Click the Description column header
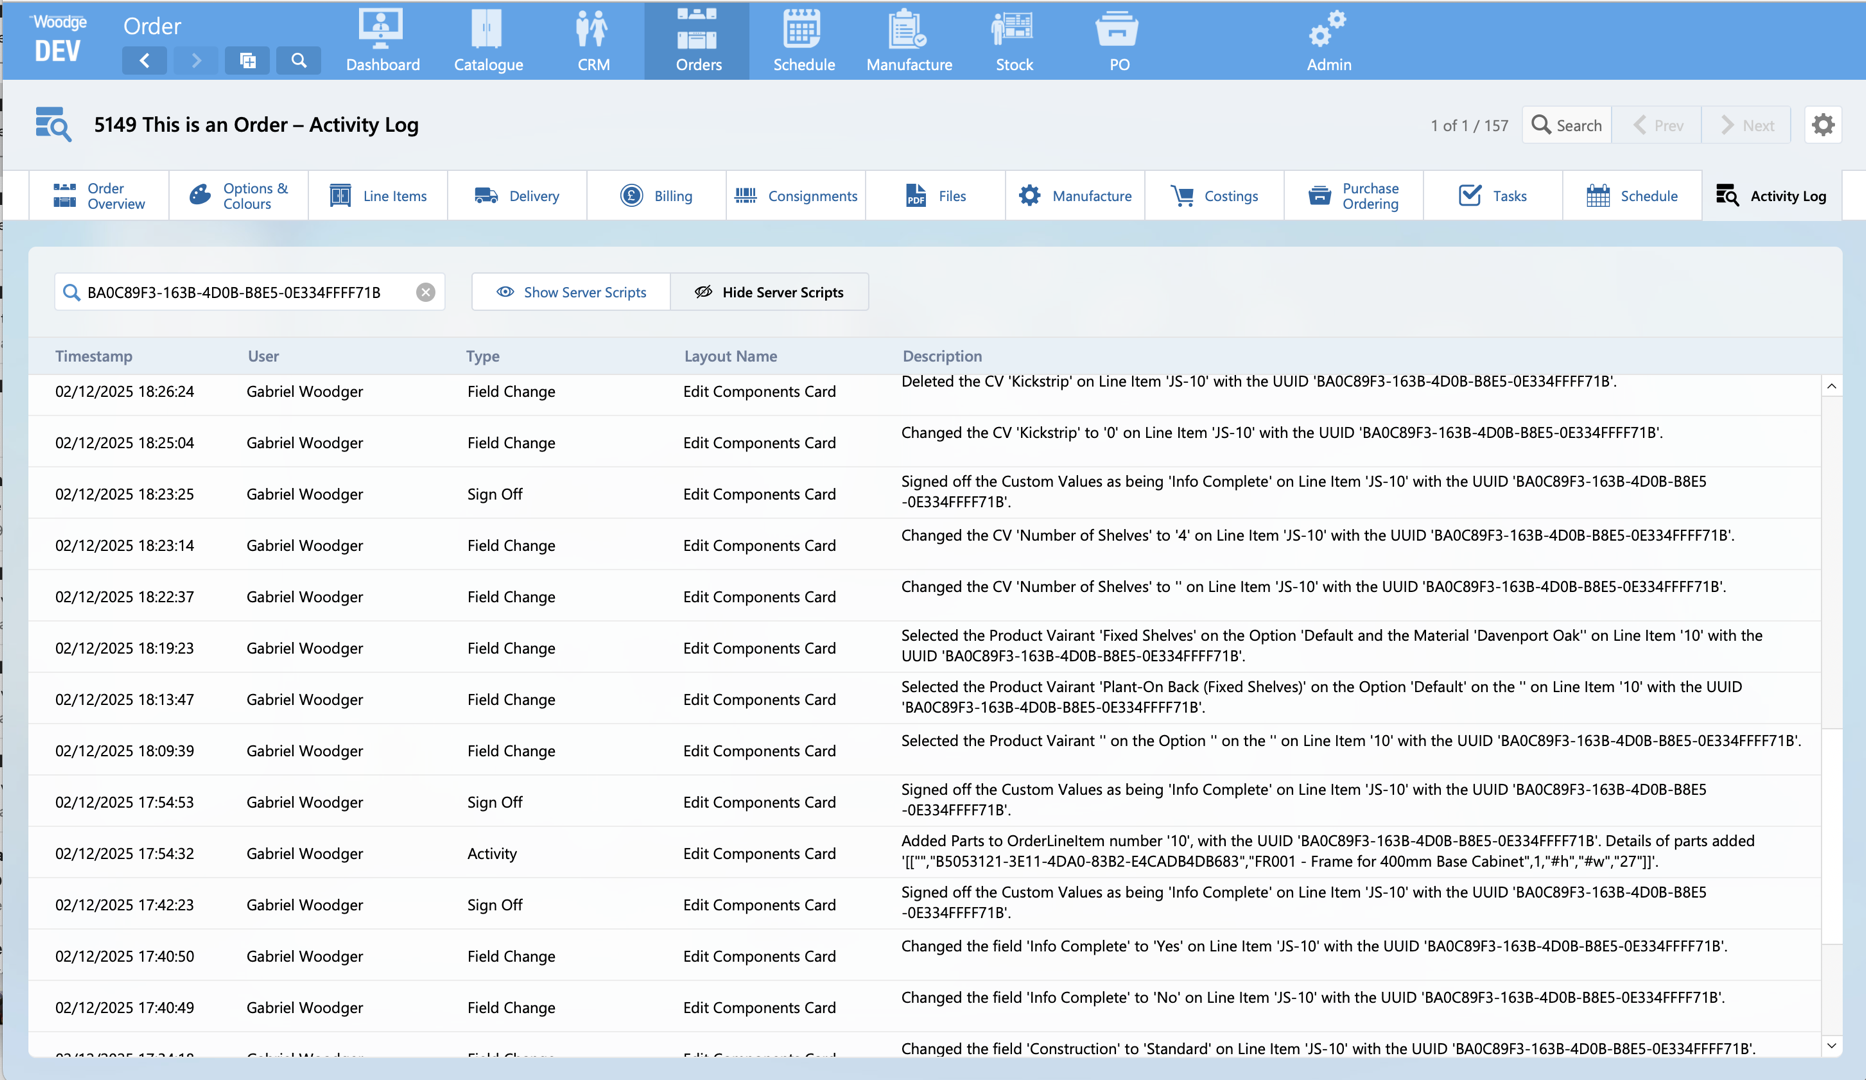 coord(942,356)
